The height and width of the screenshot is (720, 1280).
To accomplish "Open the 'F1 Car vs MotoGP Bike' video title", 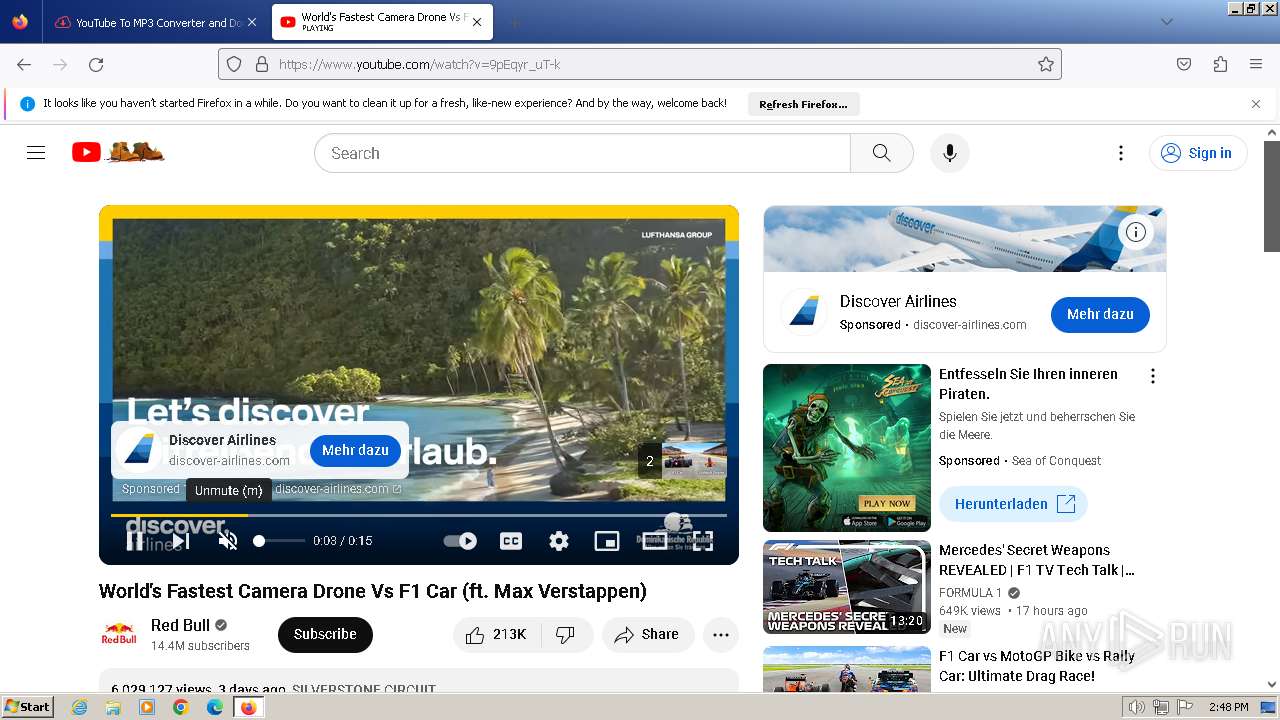I will pos(1037,666).
